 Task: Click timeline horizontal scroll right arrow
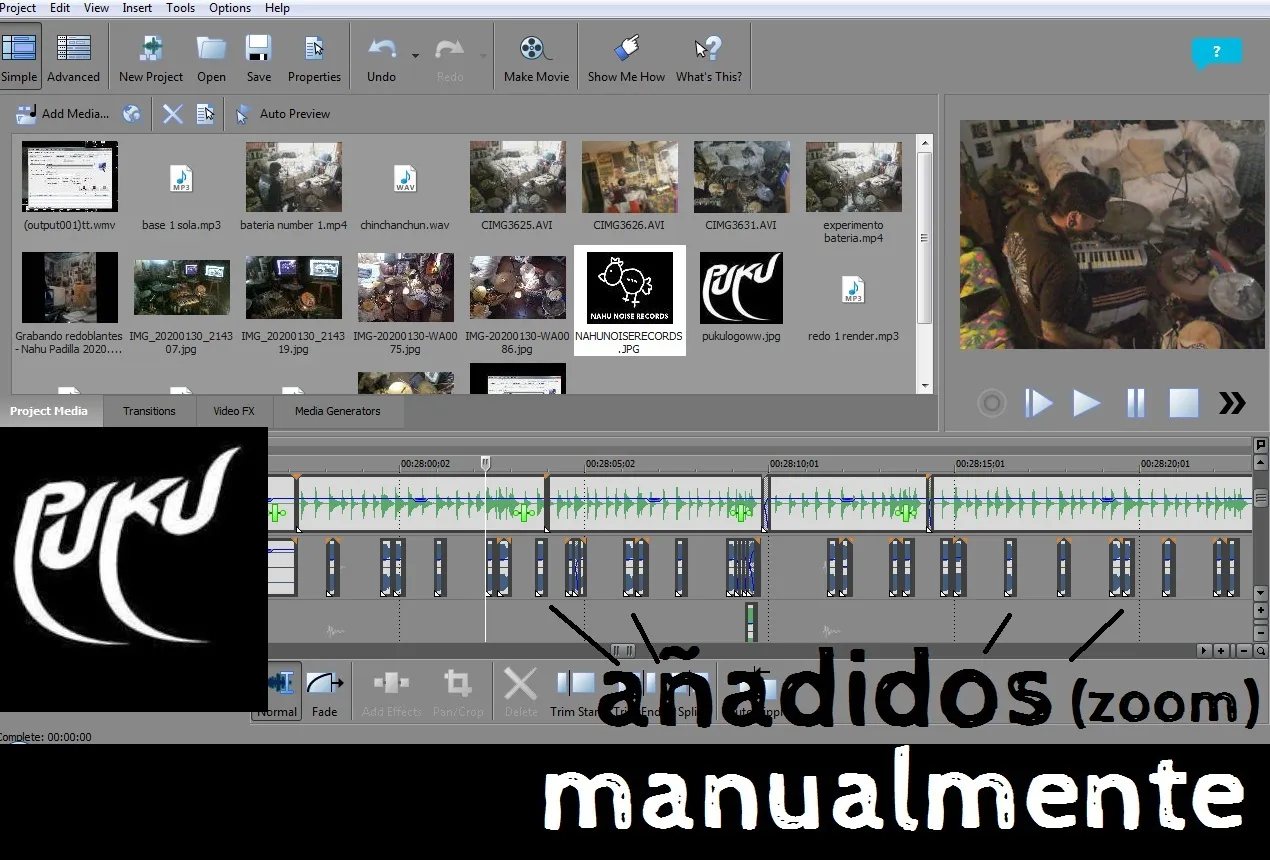tap(1205, 651)
